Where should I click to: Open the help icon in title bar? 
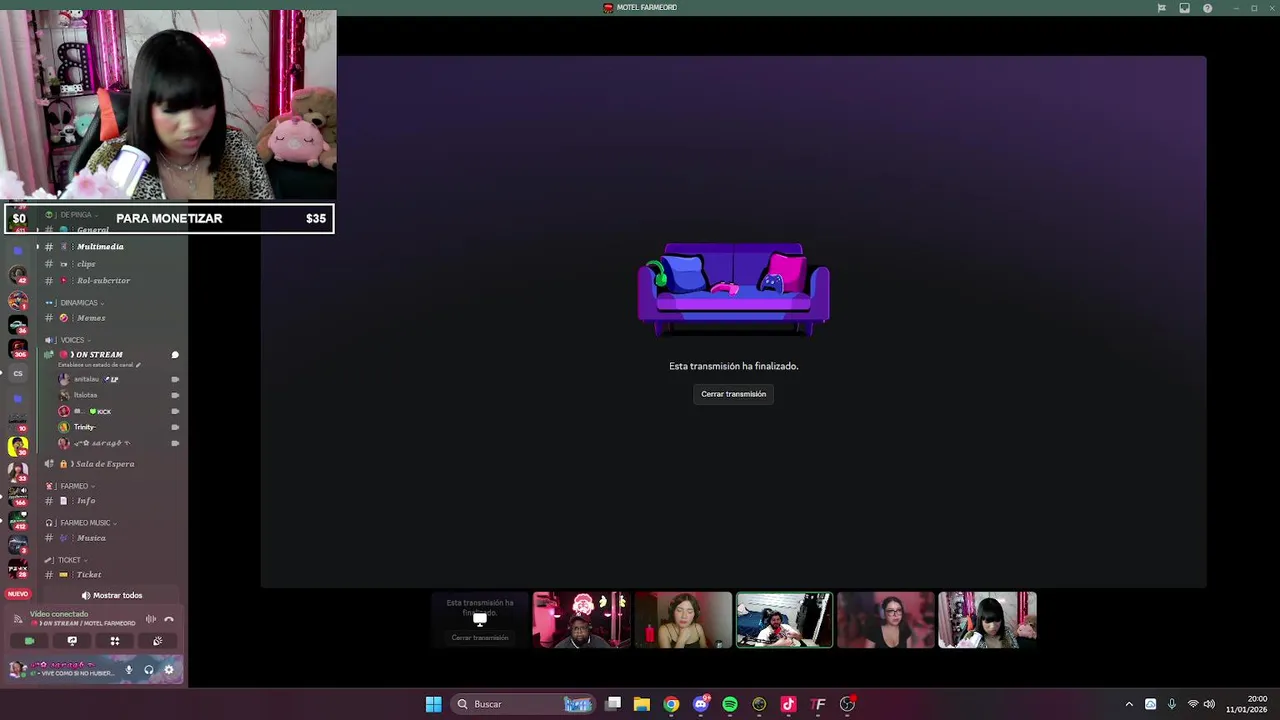pyautogui.click(x=1207, y=8)
